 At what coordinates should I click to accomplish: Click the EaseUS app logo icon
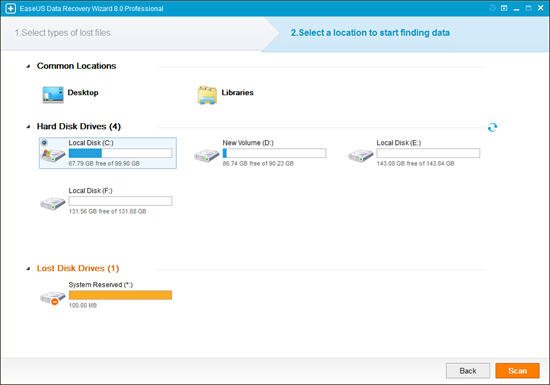click(x=10, y=8)
